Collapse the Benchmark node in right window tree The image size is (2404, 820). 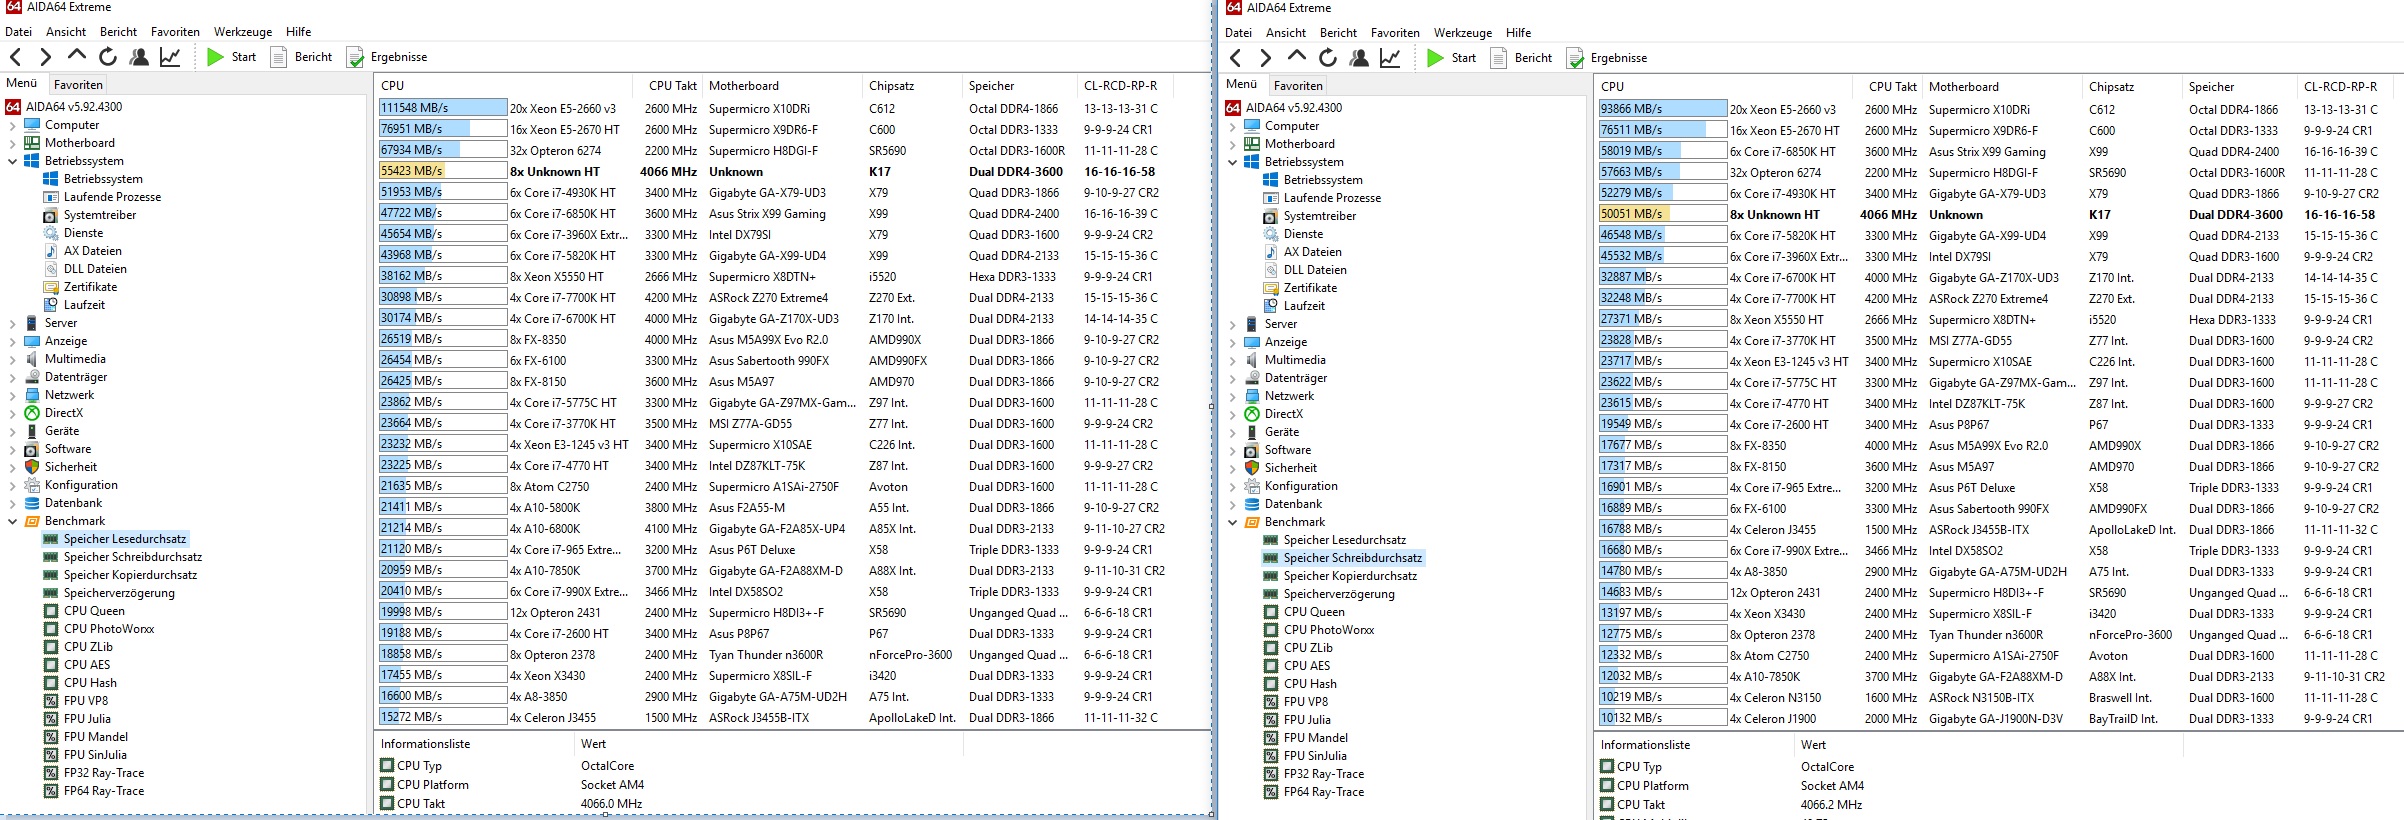pos(1232,523)
